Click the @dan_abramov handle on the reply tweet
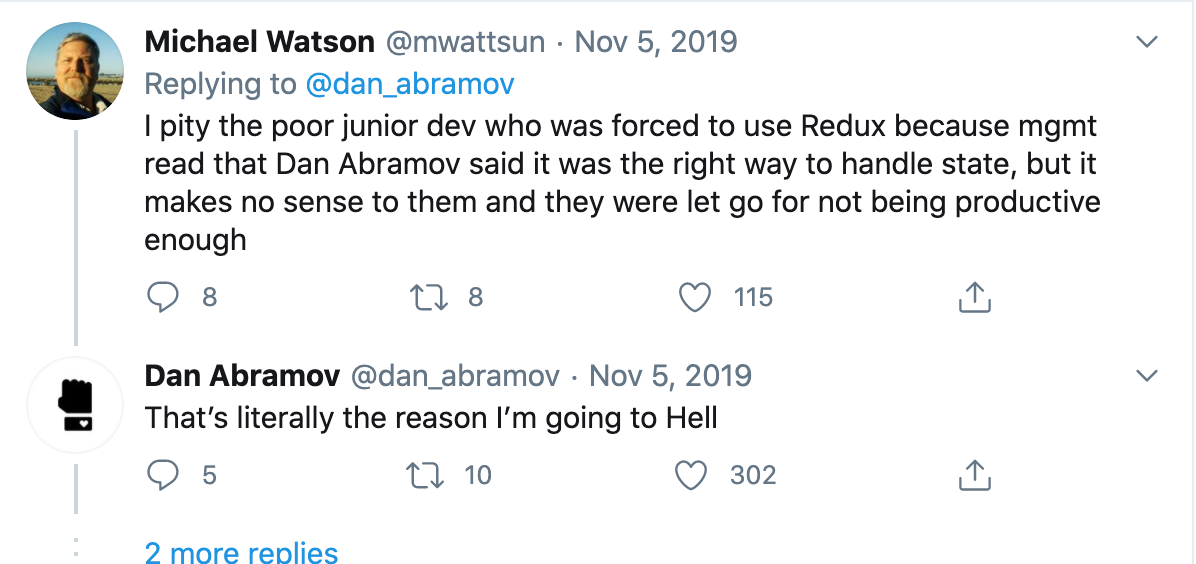The image size is (1196, 564). (455, 376)
